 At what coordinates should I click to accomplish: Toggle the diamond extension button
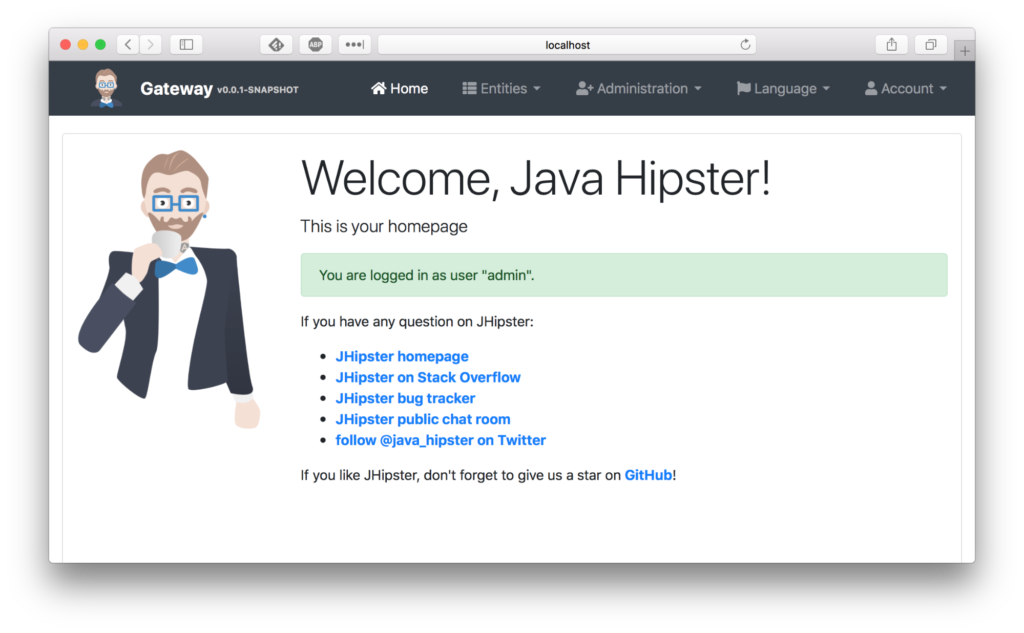click(x=276, y=44)
